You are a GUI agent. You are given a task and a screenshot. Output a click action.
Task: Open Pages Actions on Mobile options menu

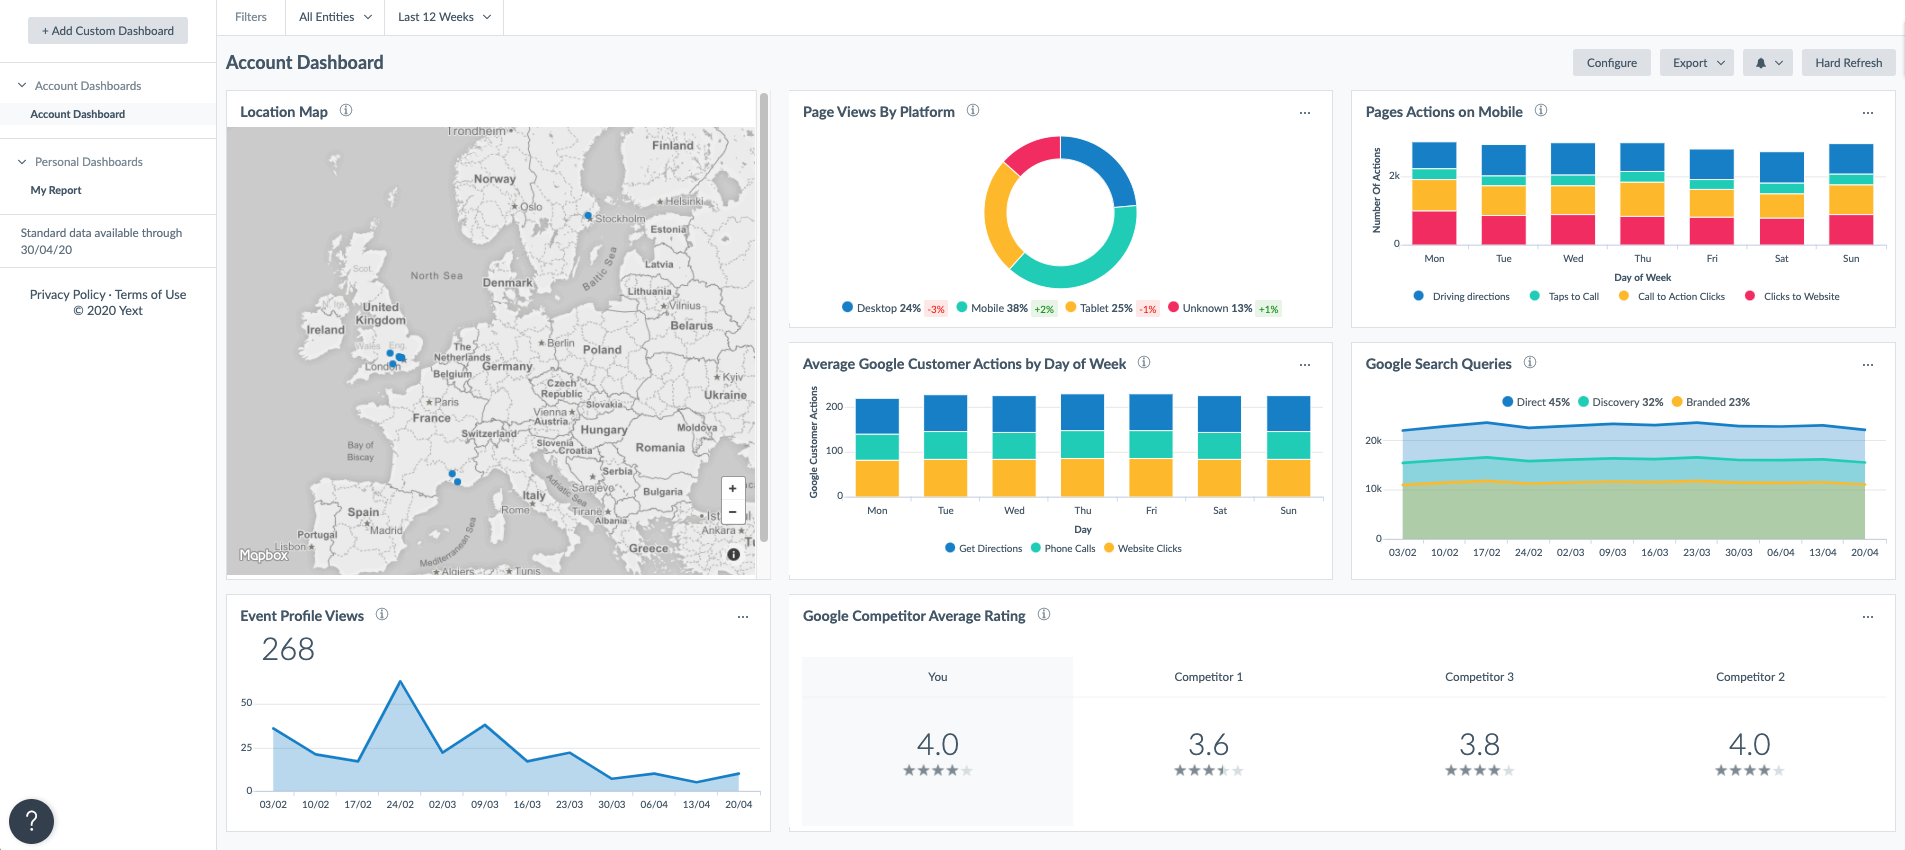coord(1867,113)
